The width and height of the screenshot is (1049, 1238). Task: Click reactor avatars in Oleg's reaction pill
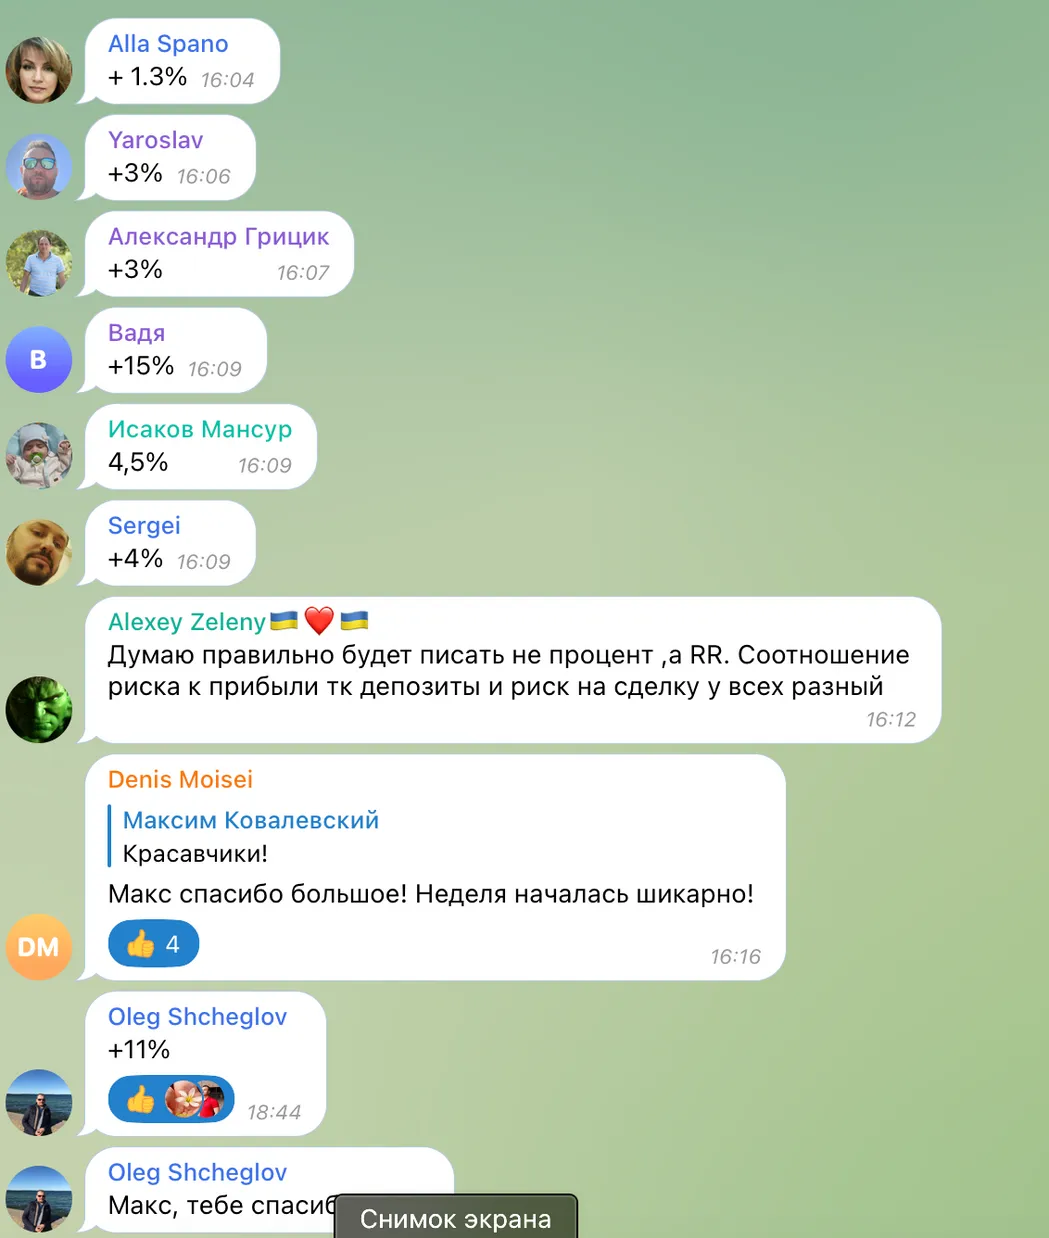(x=194, y=1100)
